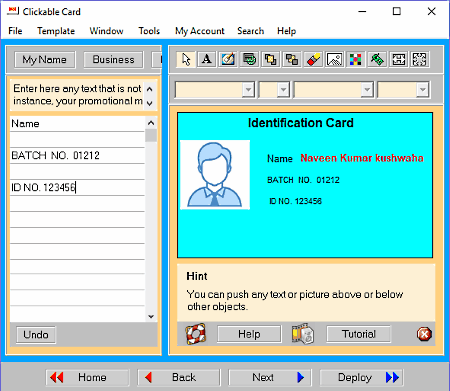Image resolution: width=450 pixels, height=391 pixels.
Task: Open the Tools menu
Action: click(149, 31)
